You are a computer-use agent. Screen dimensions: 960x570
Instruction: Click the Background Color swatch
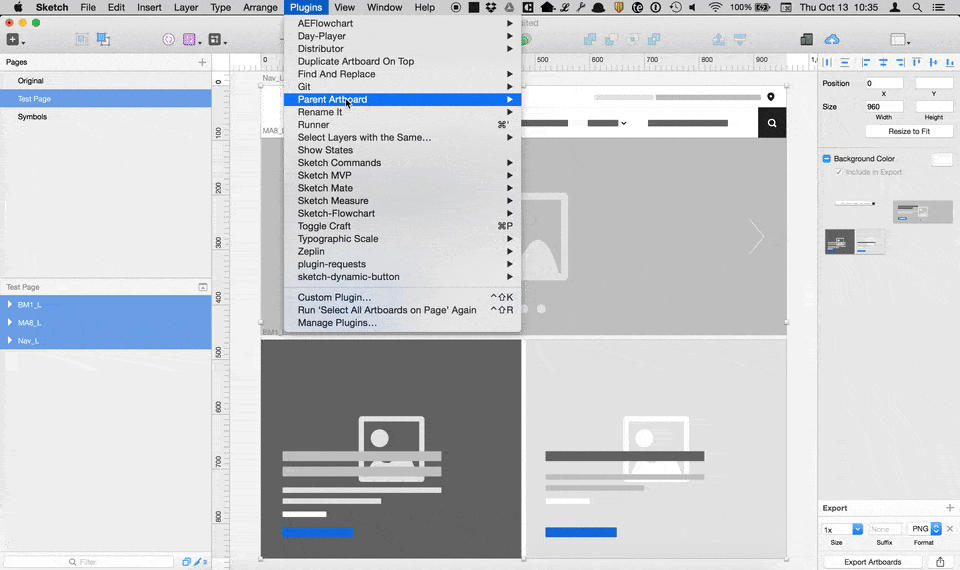(x=942, y=160)
